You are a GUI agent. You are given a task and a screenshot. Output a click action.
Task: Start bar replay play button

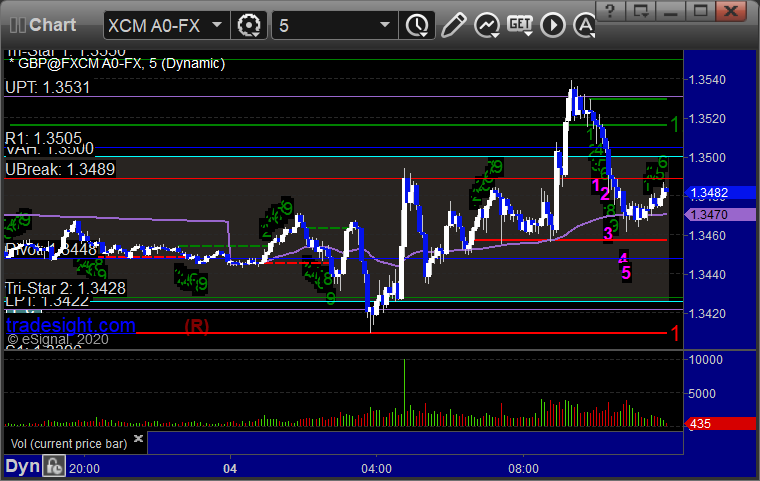click(553, 25)
